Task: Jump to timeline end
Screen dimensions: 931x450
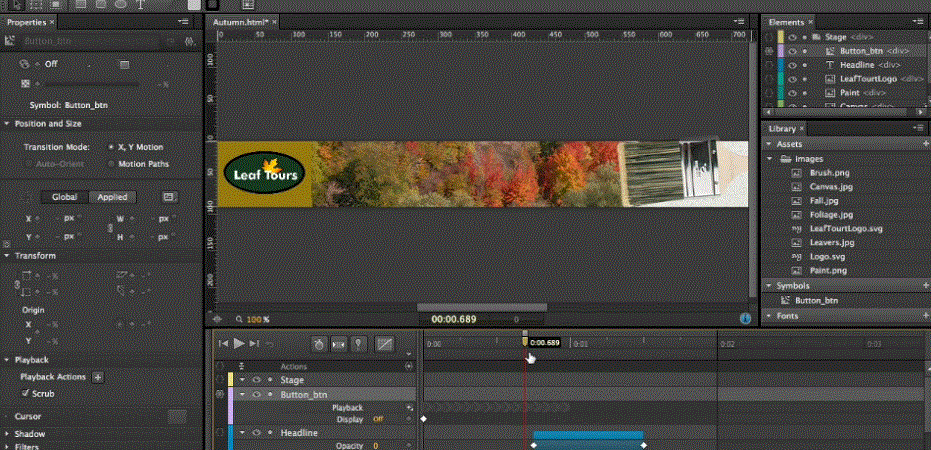Action: pos(254,343)
